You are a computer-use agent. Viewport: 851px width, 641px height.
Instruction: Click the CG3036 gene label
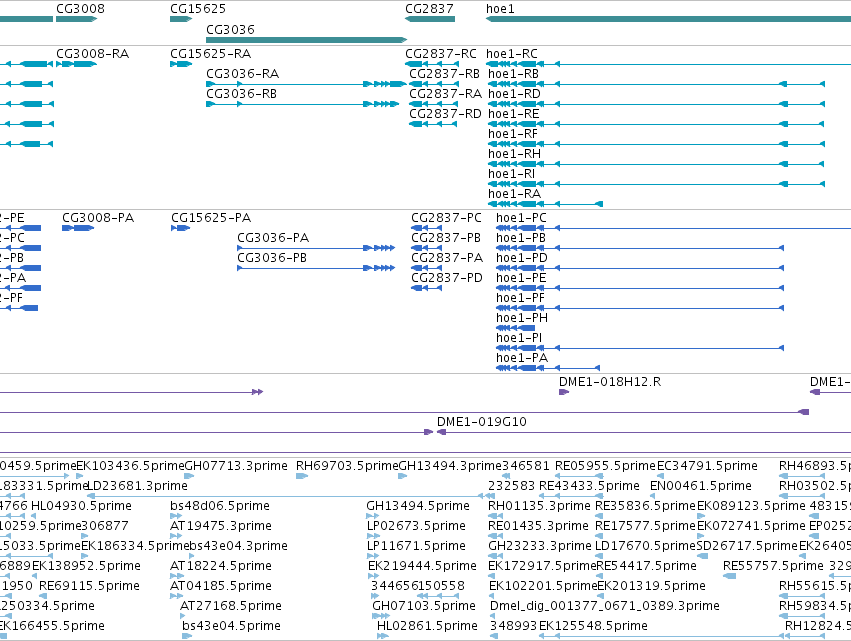click(x=230, y=29)
